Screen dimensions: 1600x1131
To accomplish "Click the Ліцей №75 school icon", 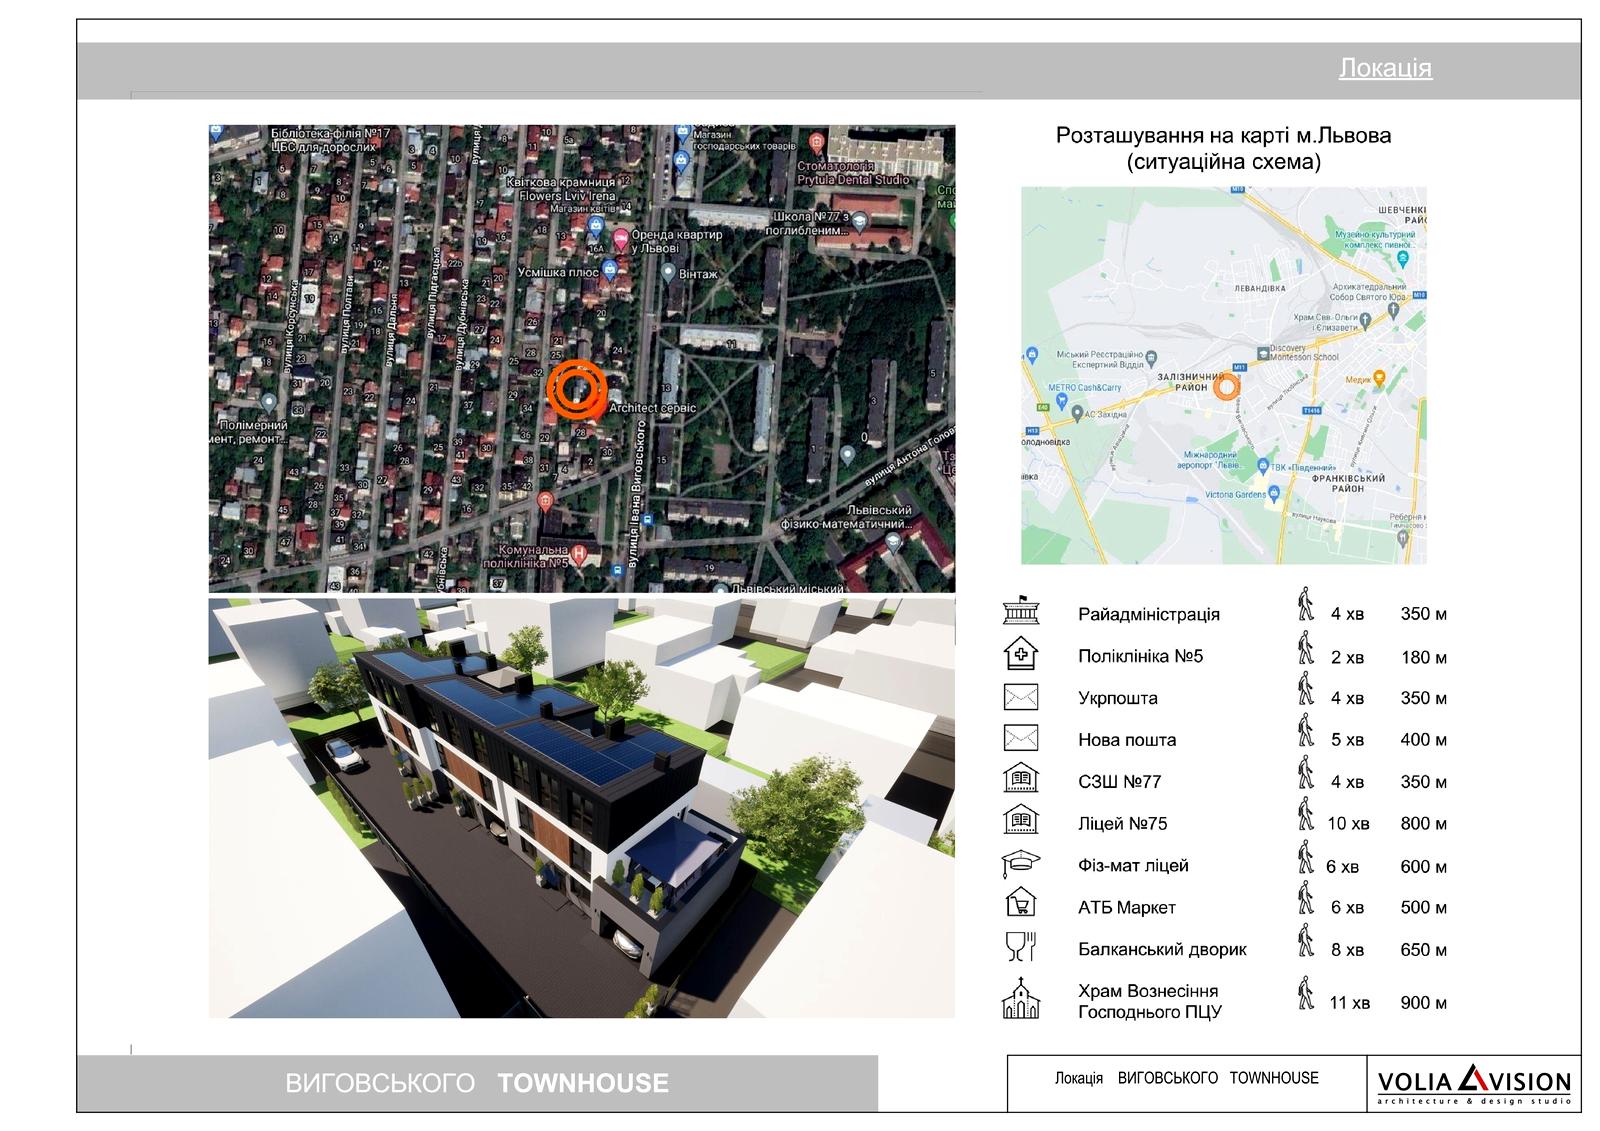I will pos(1020,822).
